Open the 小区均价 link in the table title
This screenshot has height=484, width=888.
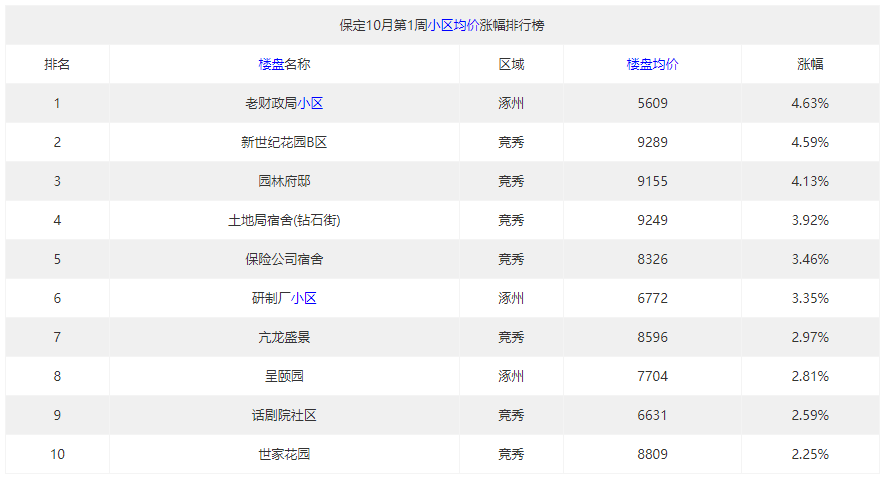coord(454,25)
